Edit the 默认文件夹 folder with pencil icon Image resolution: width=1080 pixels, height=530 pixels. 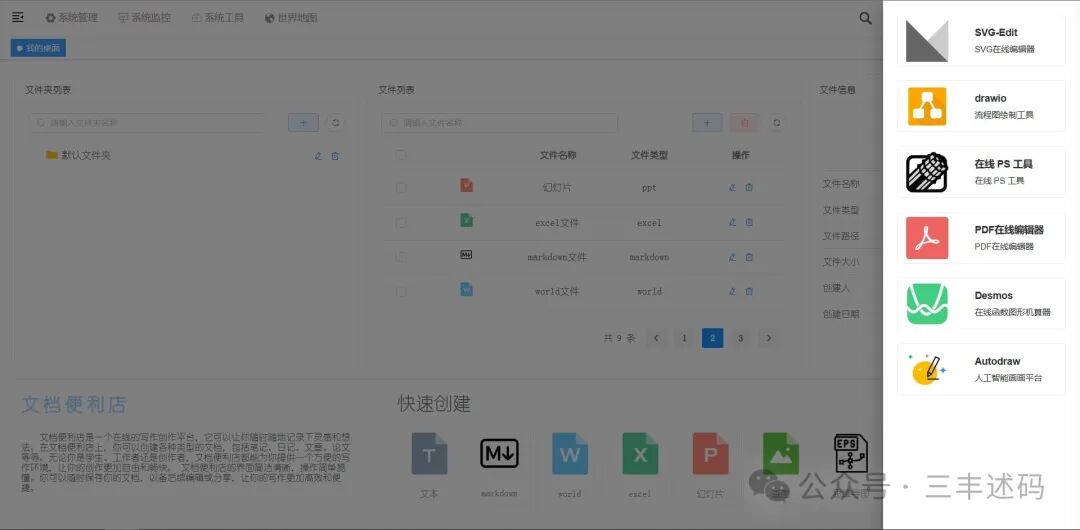pos(318,156)
